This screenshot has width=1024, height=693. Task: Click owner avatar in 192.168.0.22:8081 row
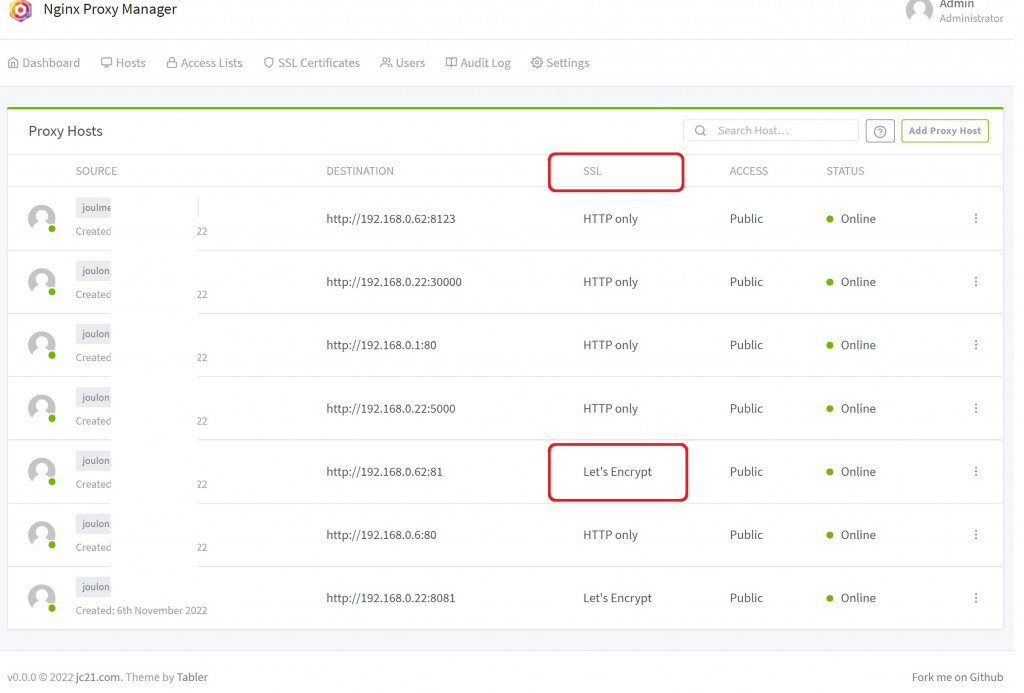[x=42, y=598]
